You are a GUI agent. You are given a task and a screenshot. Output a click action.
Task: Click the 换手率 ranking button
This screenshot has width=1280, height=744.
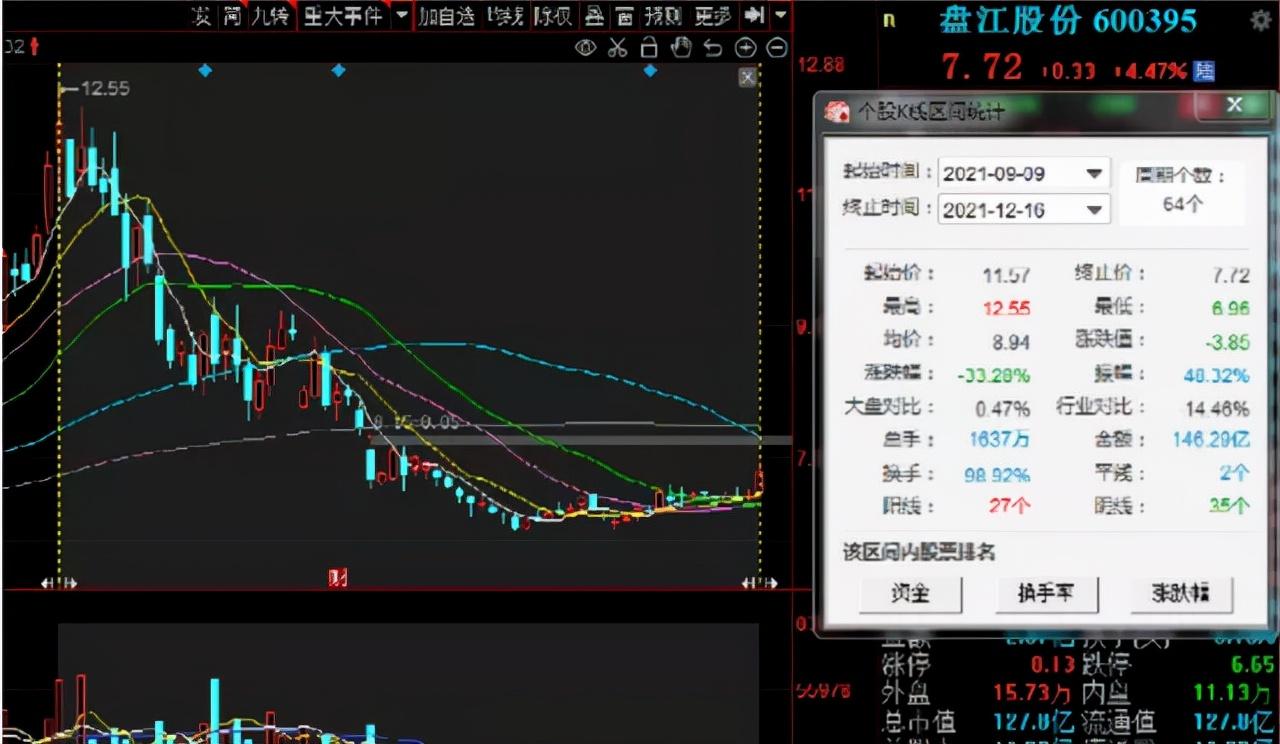pos(1045,594)
